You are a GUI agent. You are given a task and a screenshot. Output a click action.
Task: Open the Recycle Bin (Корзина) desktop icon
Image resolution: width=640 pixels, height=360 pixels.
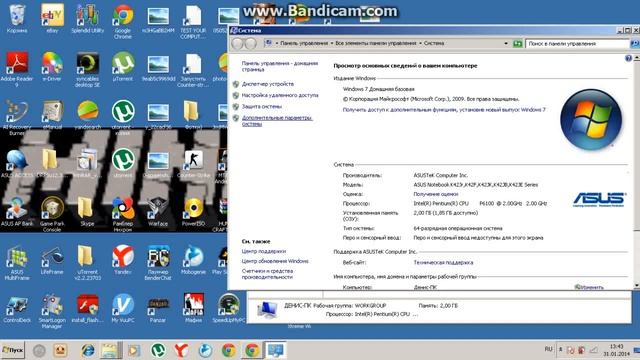[x=17, y=19]
